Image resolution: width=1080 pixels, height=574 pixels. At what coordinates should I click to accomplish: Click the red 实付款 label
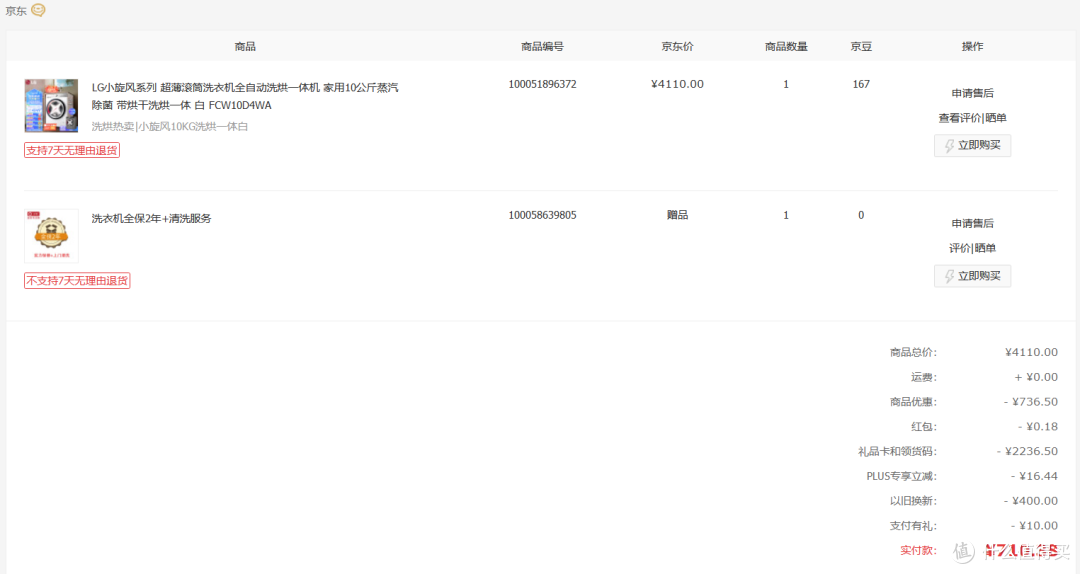point(918,550)
